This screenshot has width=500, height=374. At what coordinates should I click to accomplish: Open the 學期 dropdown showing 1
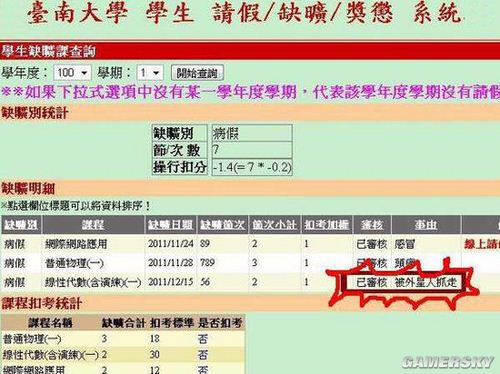click(150, 73)
